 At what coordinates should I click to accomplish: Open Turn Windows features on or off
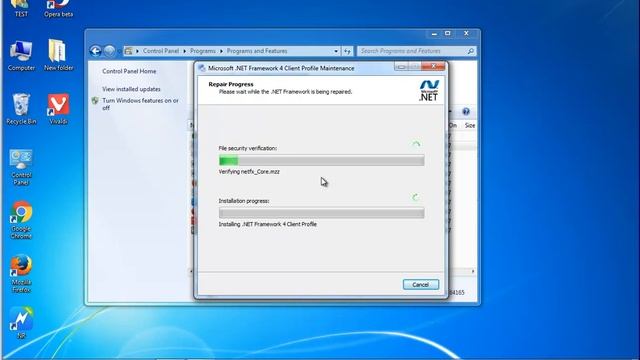[140, 104]
